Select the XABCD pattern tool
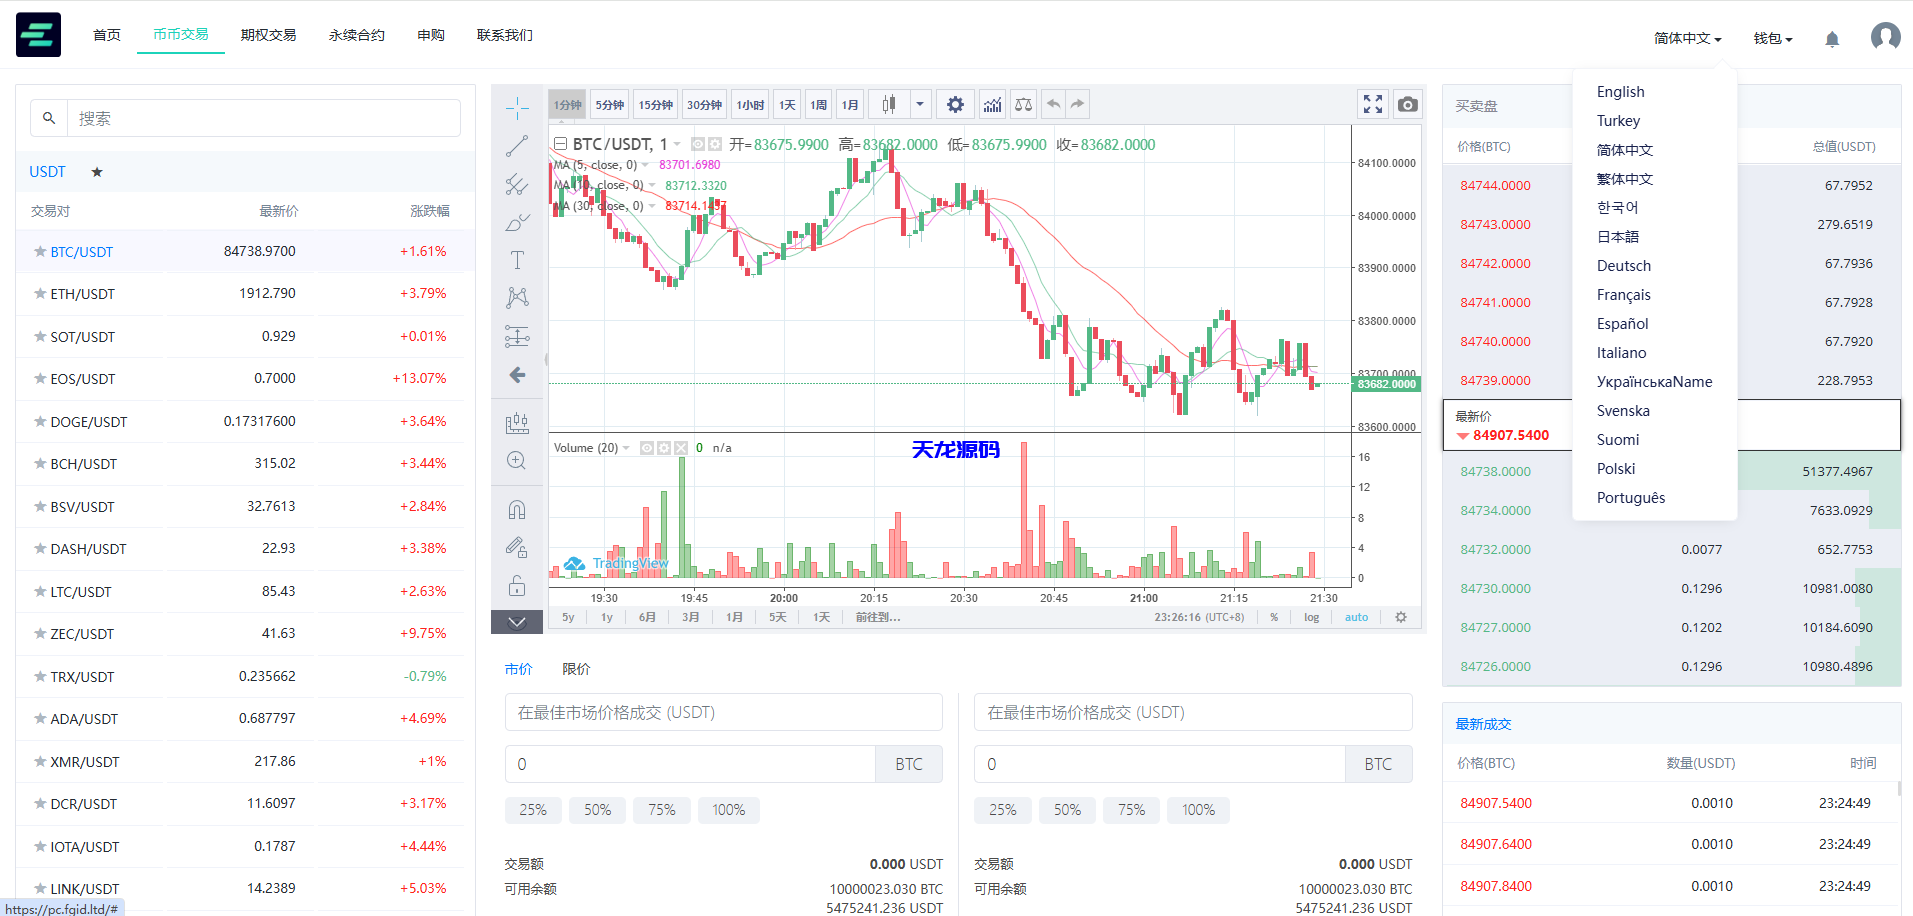This screenshot has width=1913, height=916. [517, 298]
